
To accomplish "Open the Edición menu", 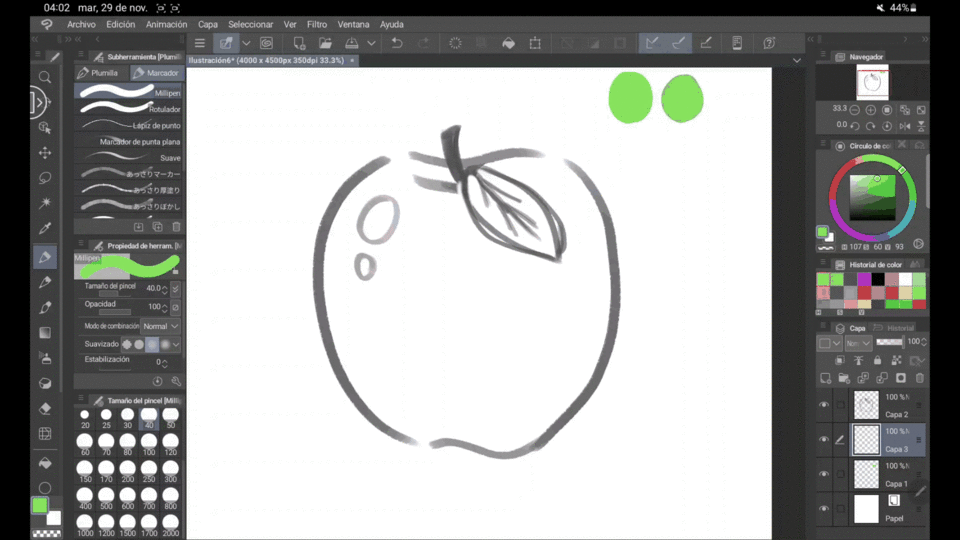I will click(x=121, y=24).
